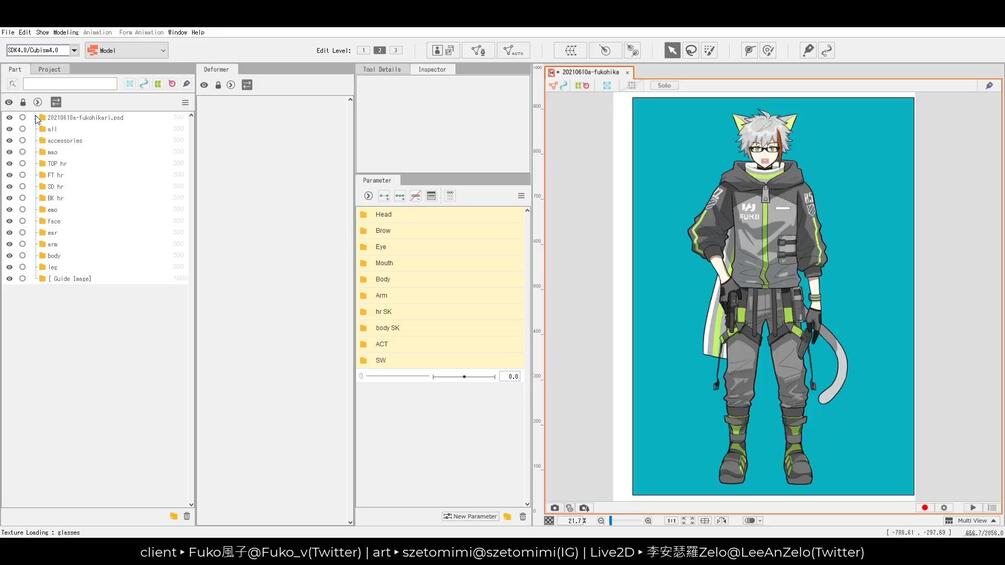Click new parameter group folder icon
The height and width of the screenshot is (565, 1005).
(x=507, y=516)
